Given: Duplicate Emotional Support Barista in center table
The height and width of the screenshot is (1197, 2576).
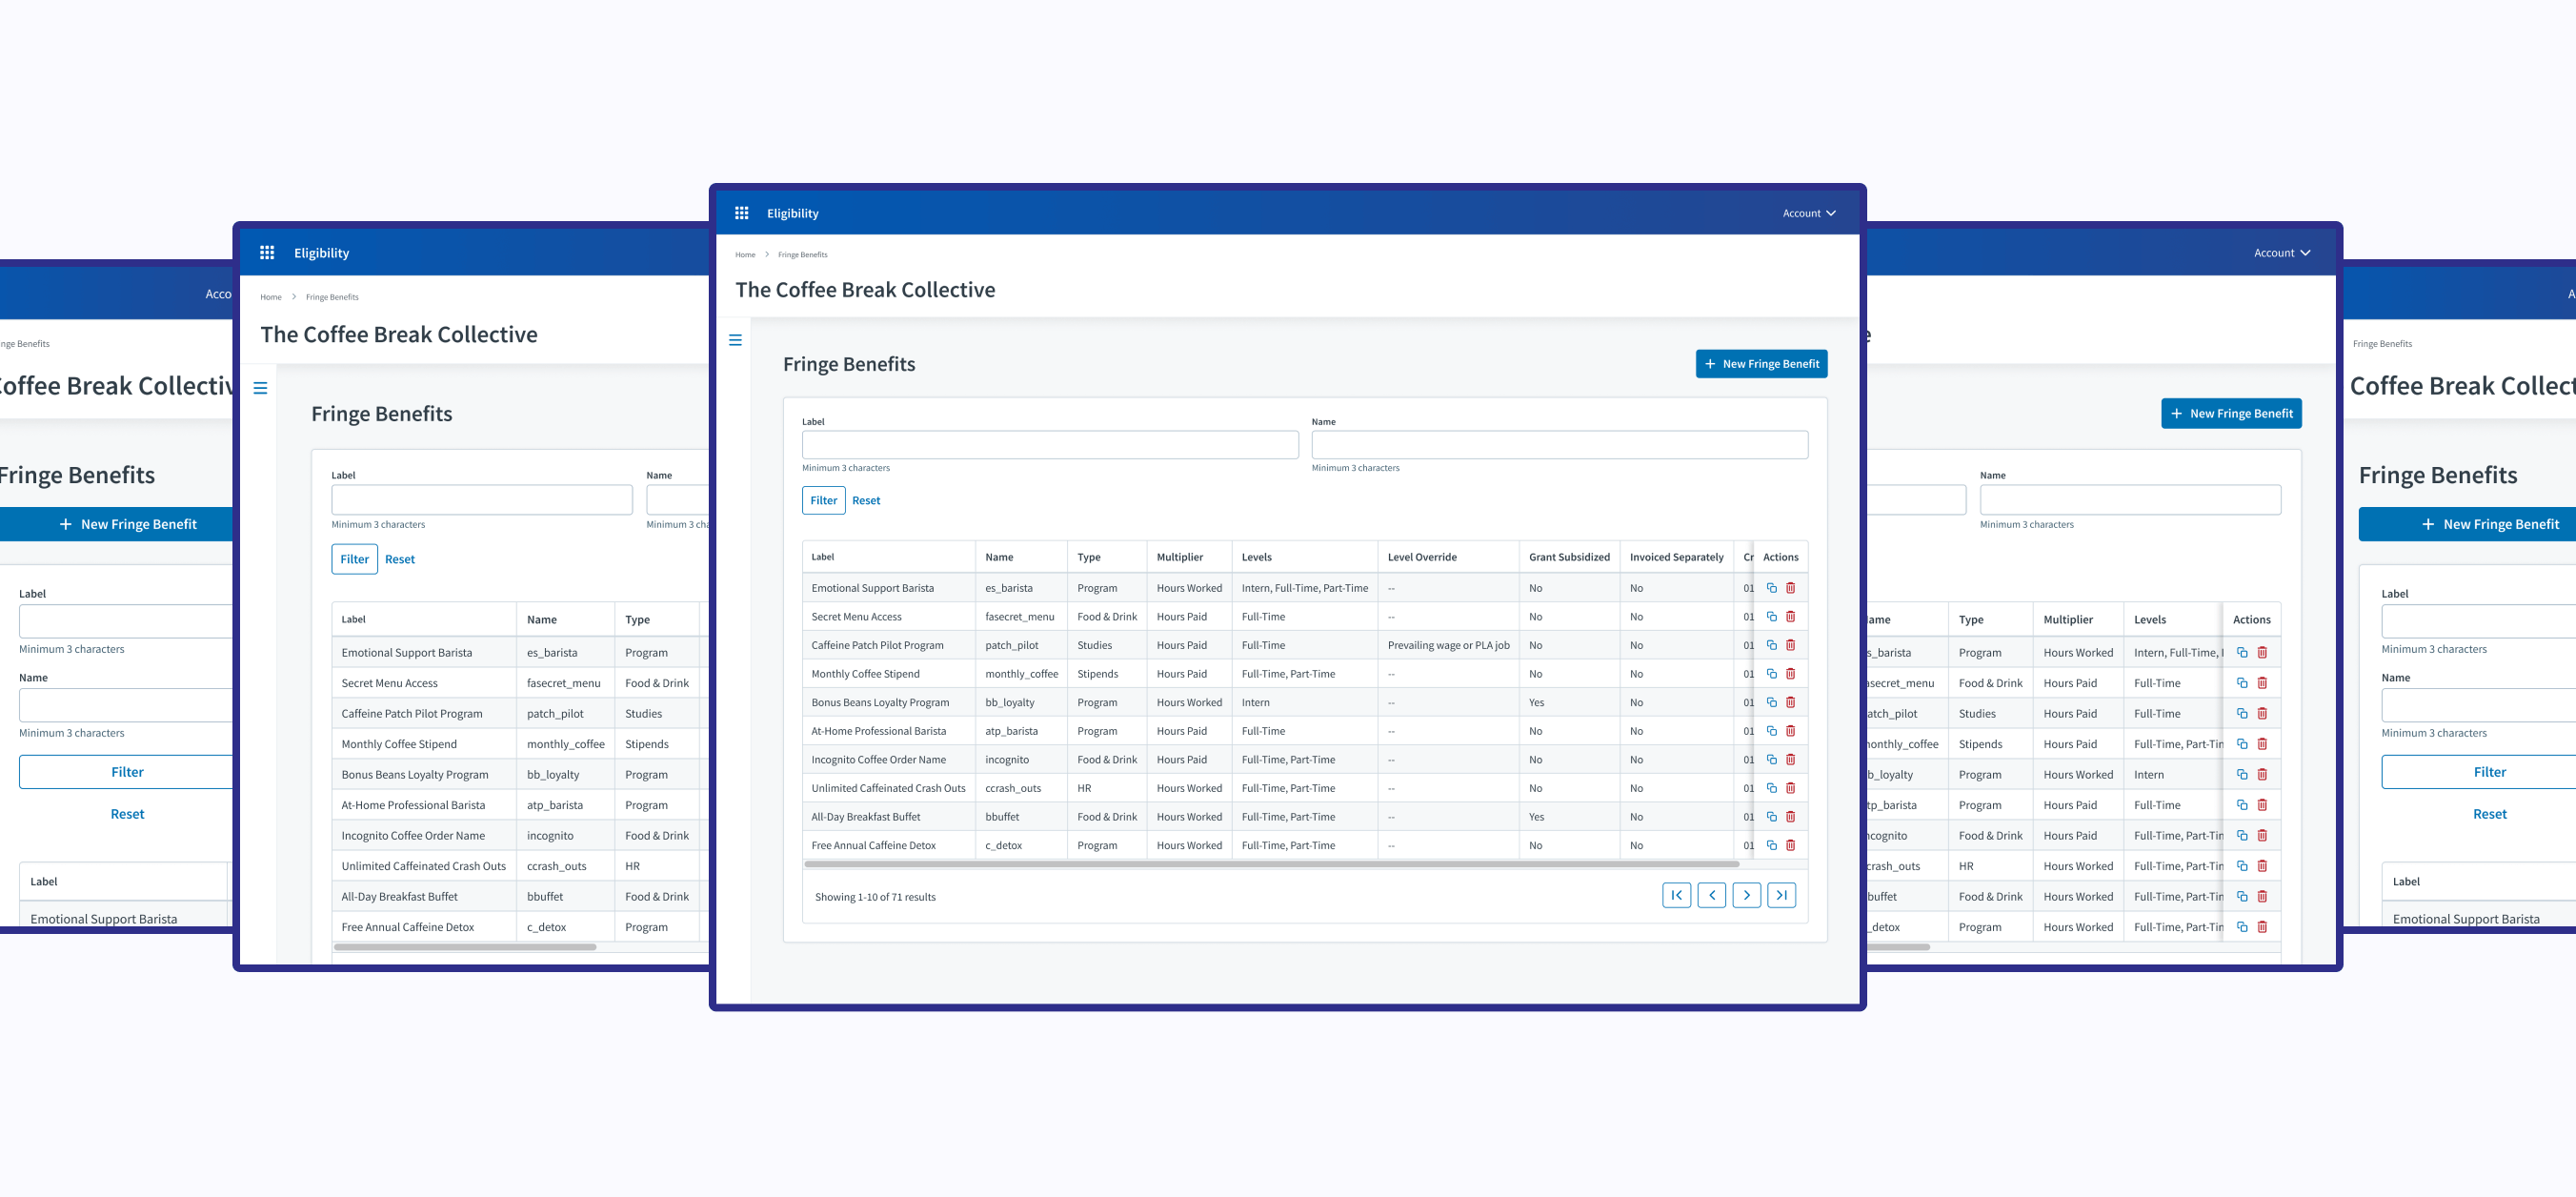Looking at the screenshot, I should [1771, 588].
